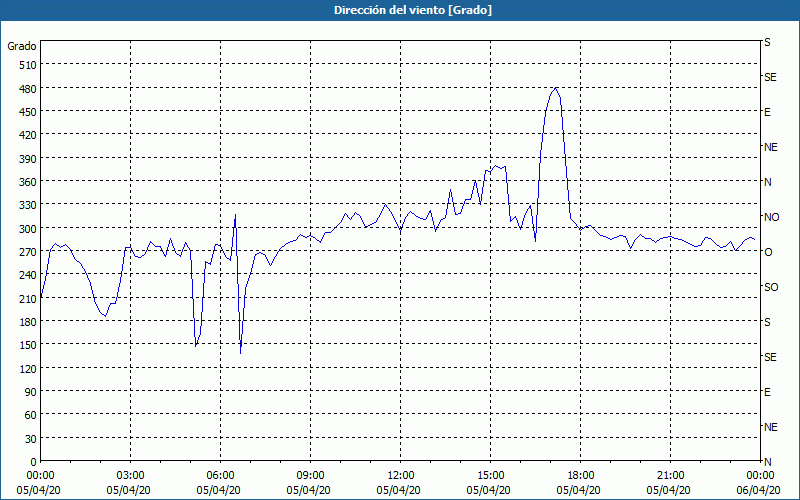
Task: Click the 270 tick label
Action: click(x=28, y=252)
